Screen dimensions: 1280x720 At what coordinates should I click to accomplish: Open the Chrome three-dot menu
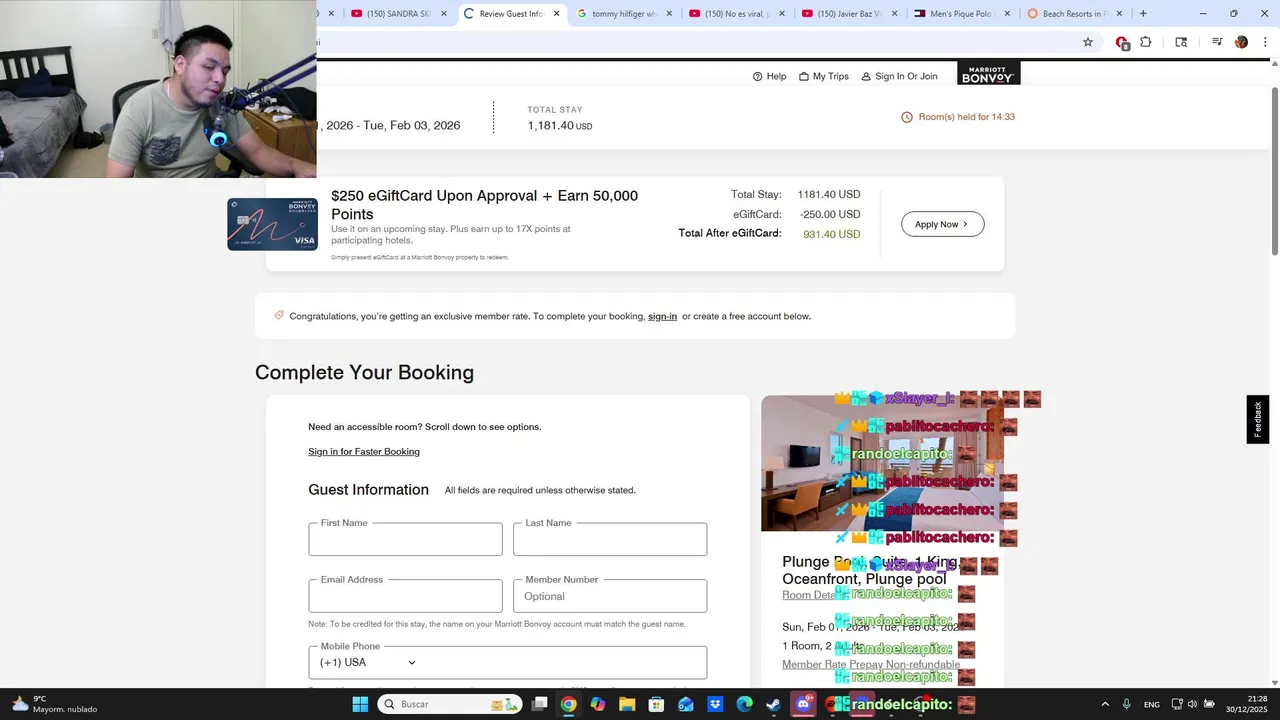[x=1265, y=42]
